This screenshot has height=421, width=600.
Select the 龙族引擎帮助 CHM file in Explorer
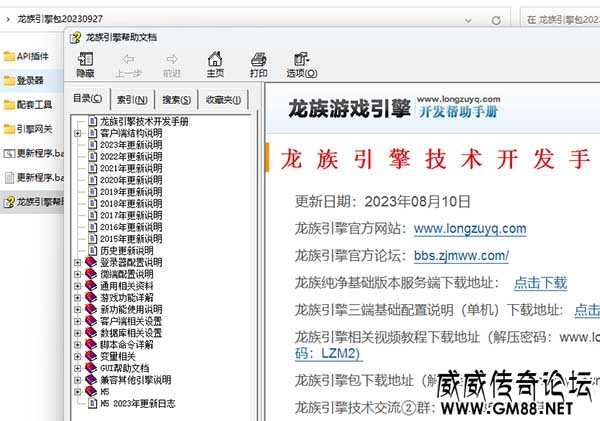pos(33,202)
